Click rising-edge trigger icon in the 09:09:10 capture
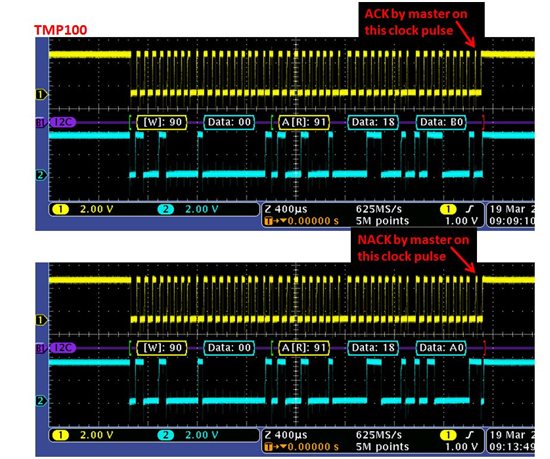Viewport: 550px width, 459px height. 470,209
